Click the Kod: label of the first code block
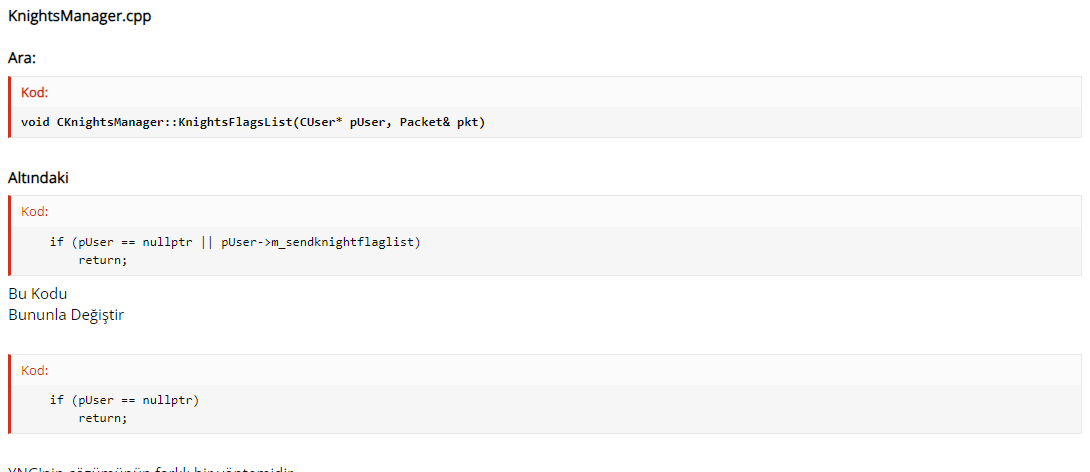The image size is (1090, 472). click(x=35, y=92)
